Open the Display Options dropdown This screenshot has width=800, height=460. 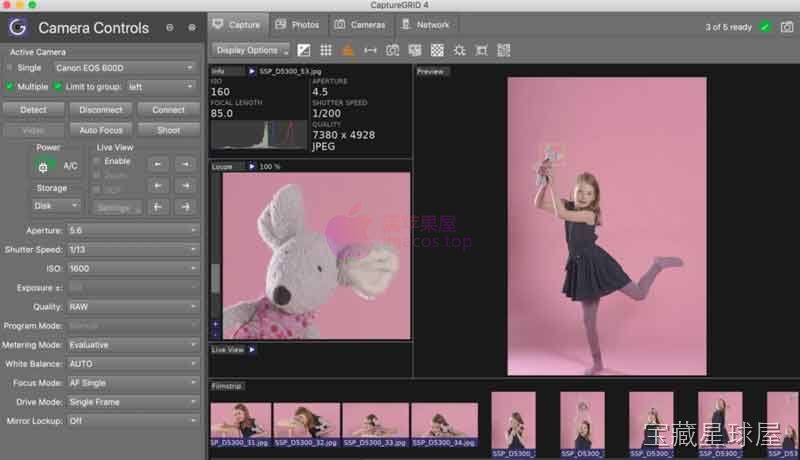click(x=251, y=50)
